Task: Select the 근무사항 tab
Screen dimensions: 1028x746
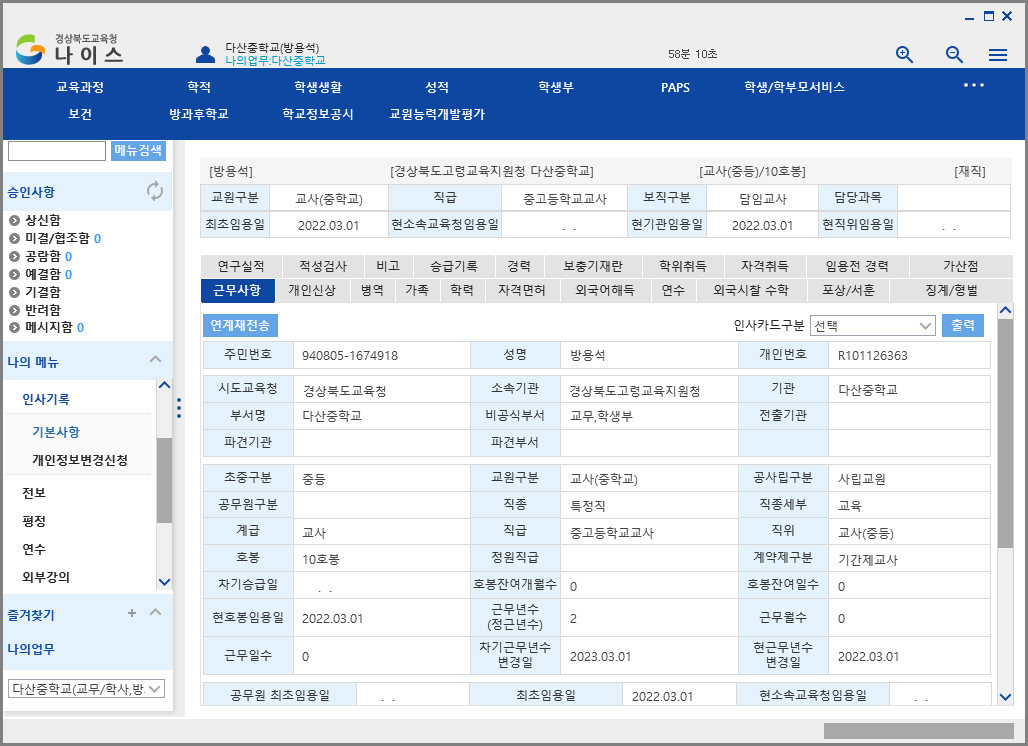Action: coord(237,290)
